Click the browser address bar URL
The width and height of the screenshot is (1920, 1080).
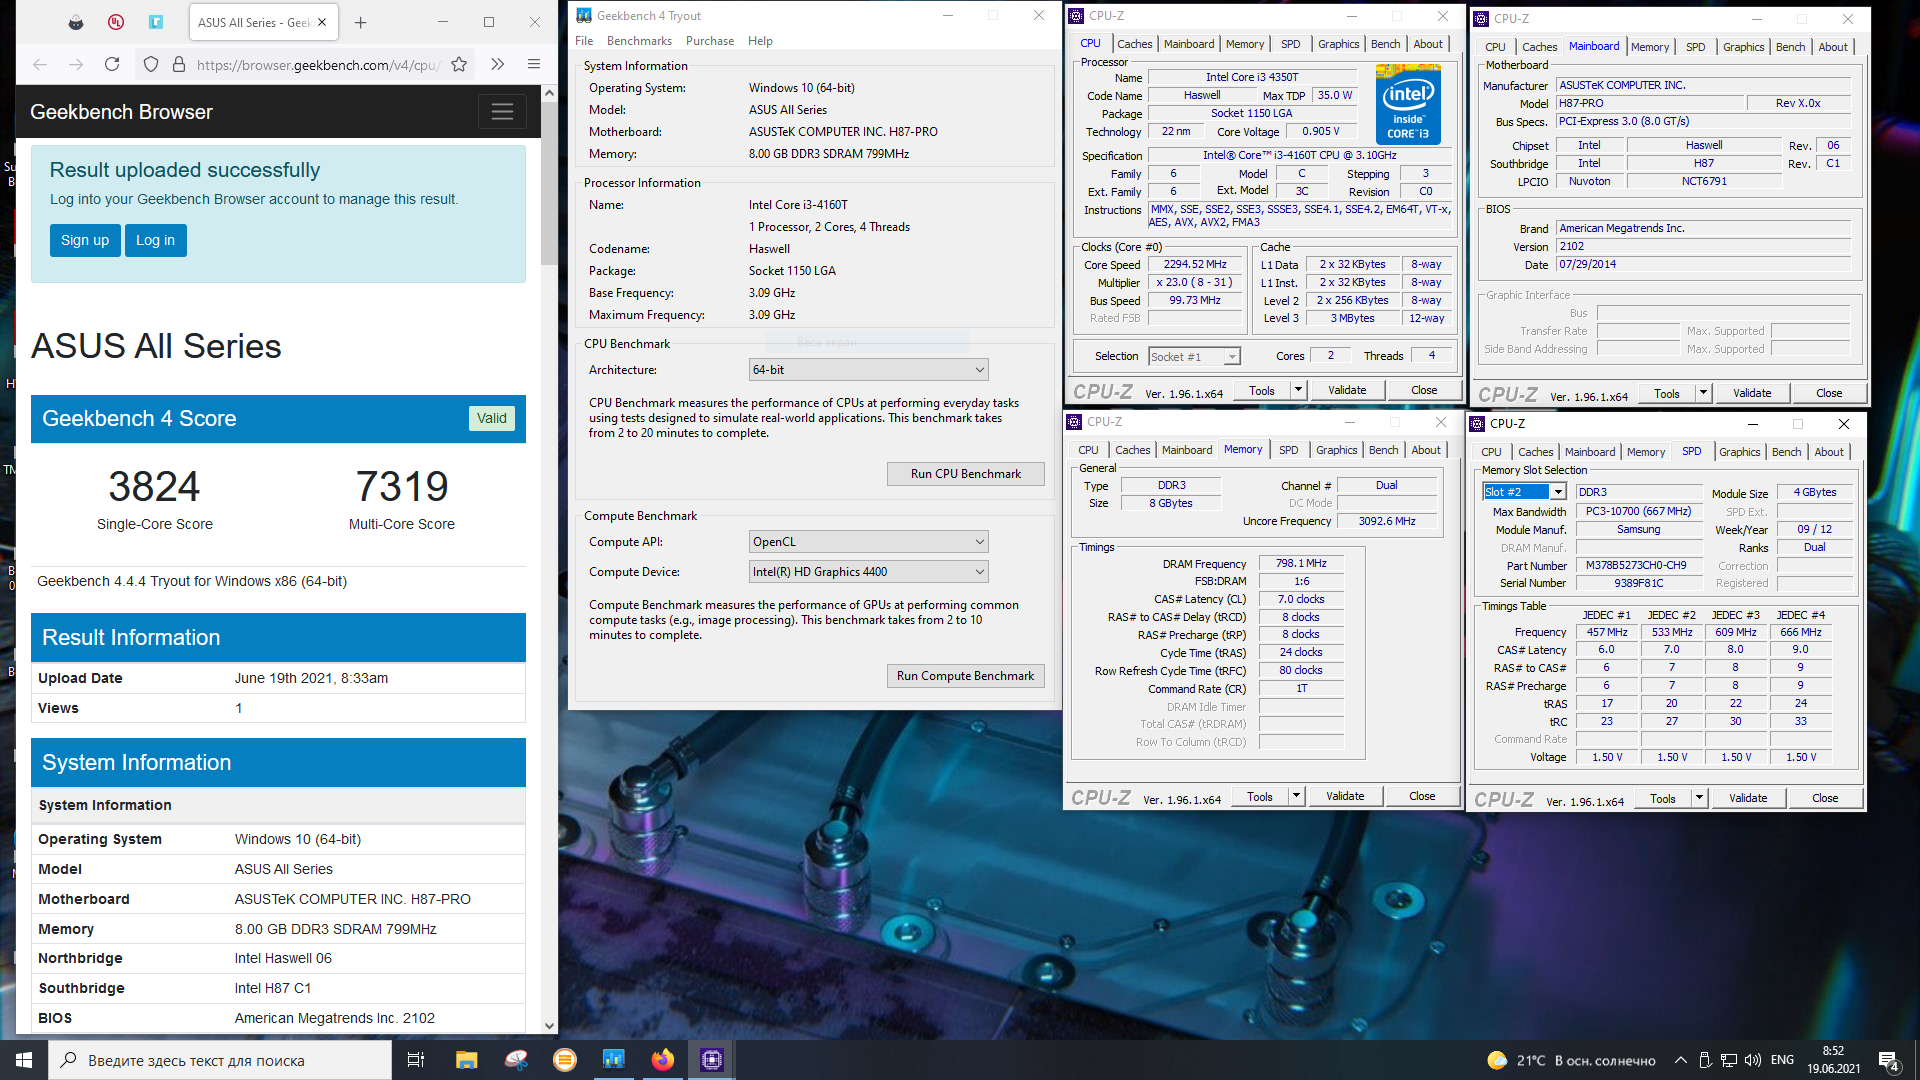[317, 65]
